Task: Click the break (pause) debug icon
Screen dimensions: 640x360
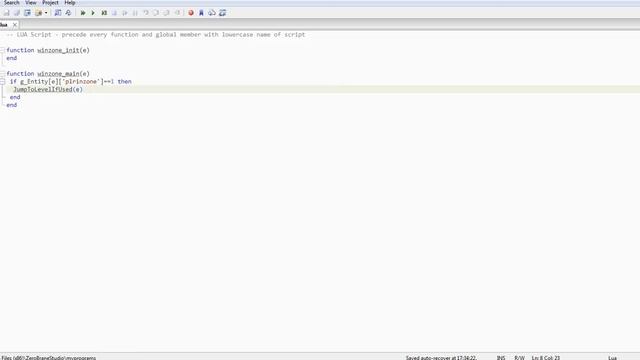Action: point(135,13)
